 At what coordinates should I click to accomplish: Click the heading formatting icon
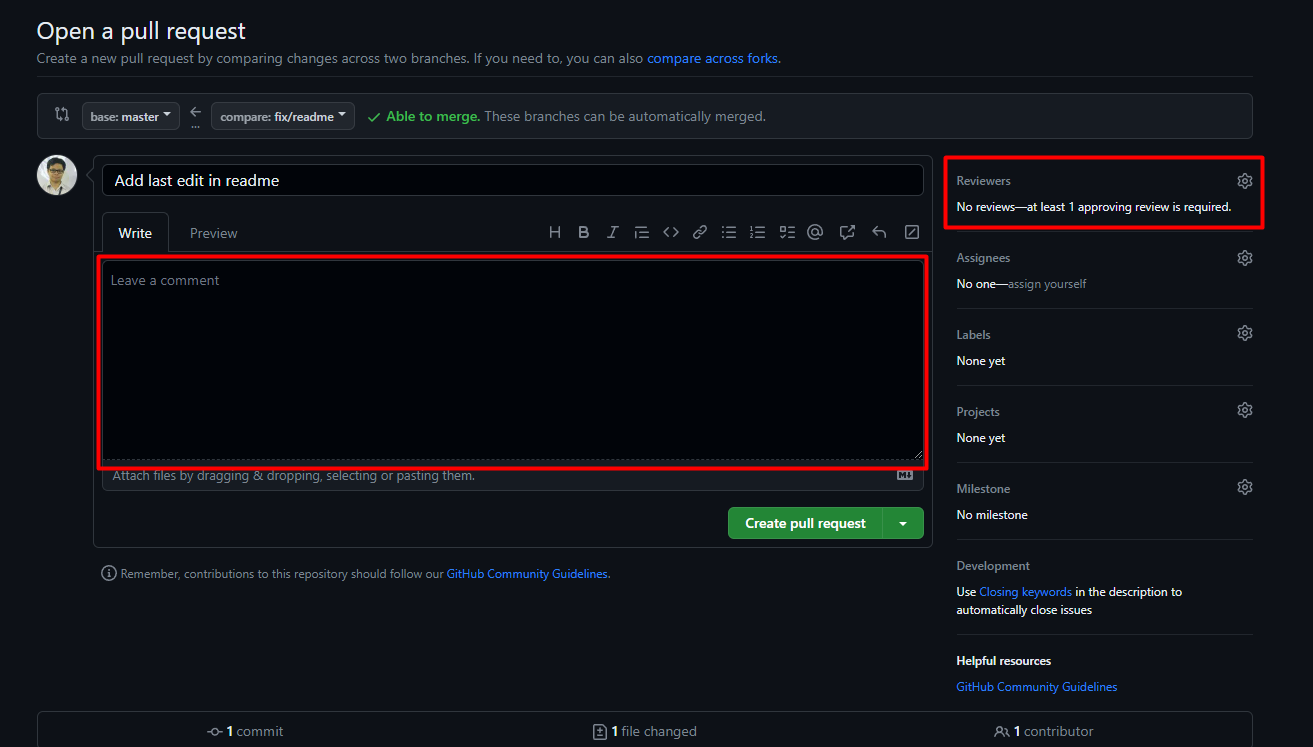tap(555, 232)
